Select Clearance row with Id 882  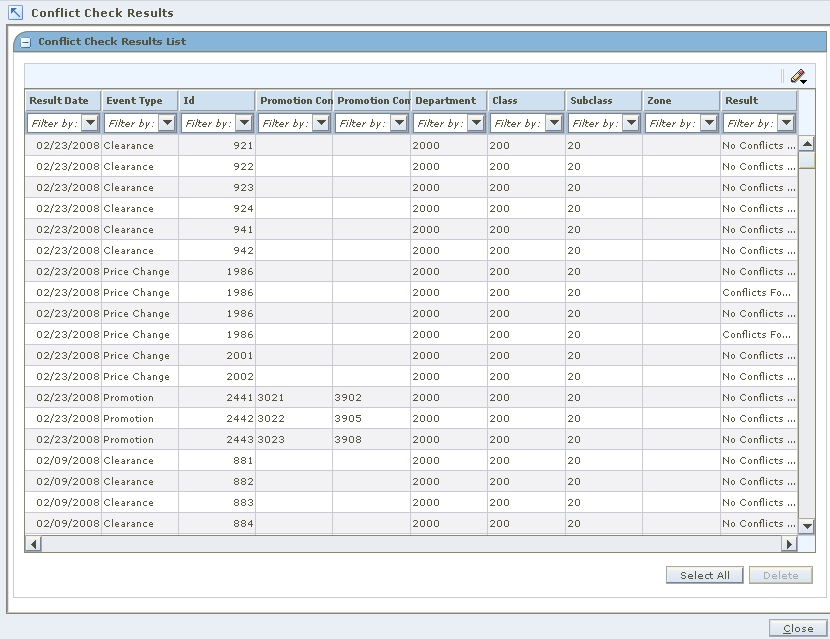pyautogui.click(x=411, y=481)
